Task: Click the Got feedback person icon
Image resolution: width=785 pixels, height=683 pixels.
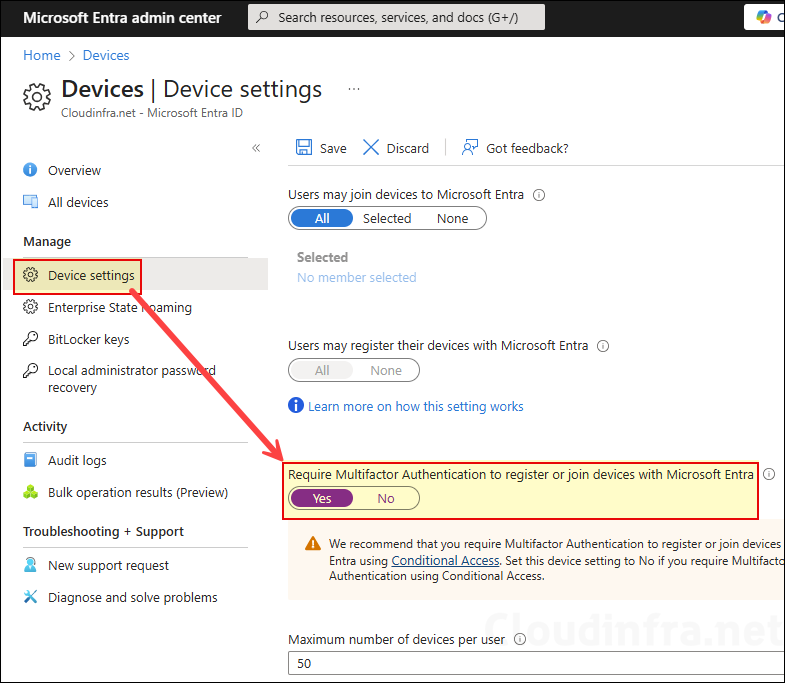Action: coord(470,148)
